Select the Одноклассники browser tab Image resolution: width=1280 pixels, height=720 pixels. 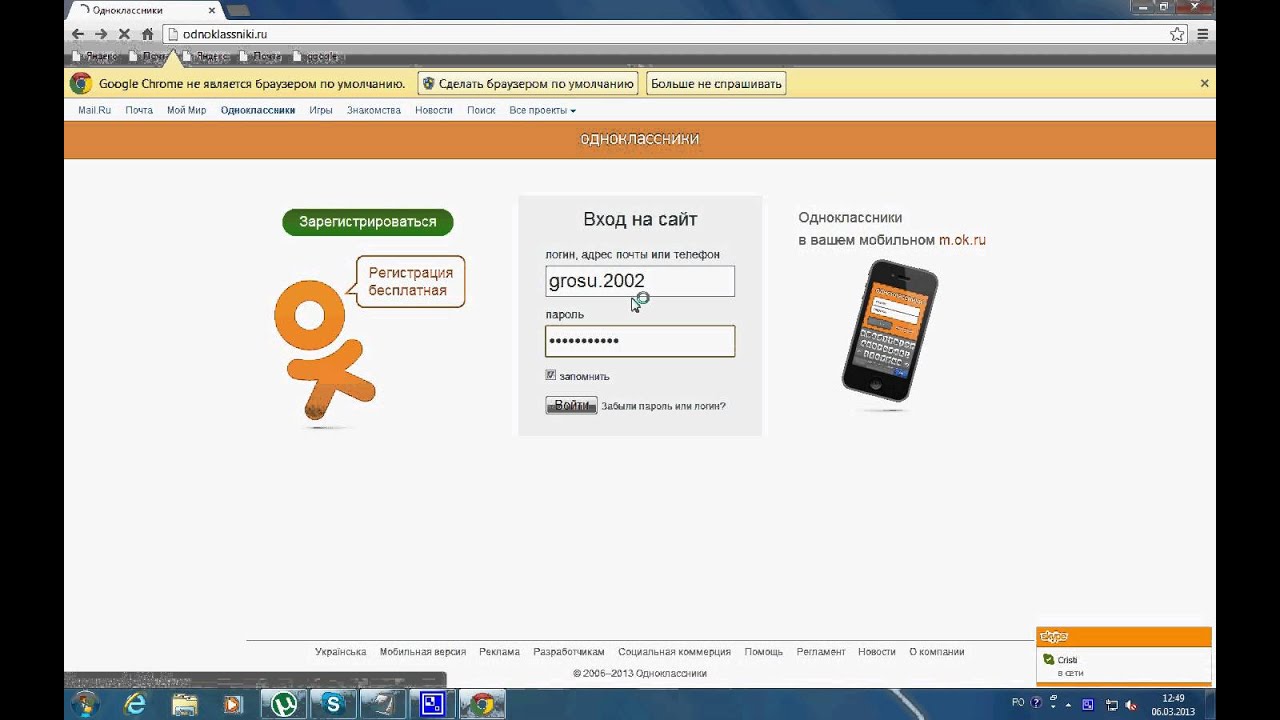point(145,10)
